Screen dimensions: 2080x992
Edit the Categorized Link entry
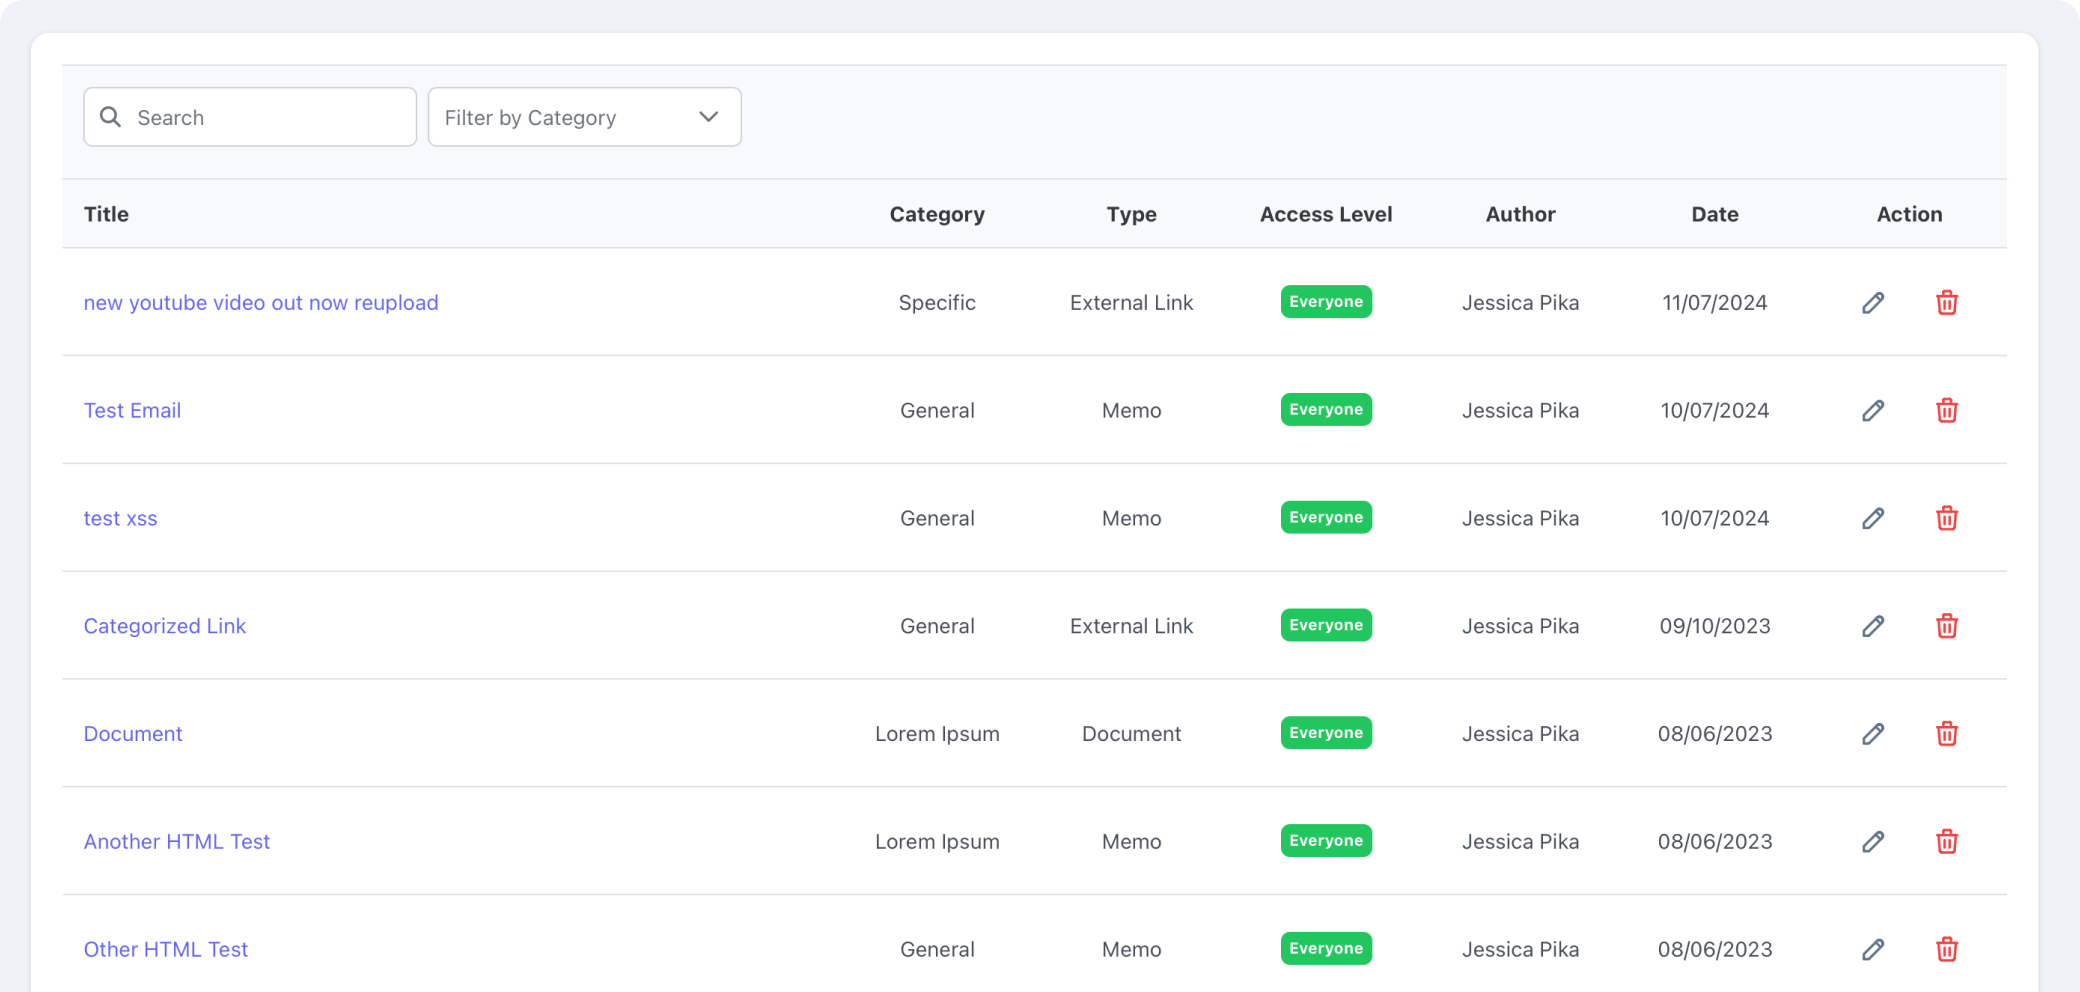pos(1873,627)
